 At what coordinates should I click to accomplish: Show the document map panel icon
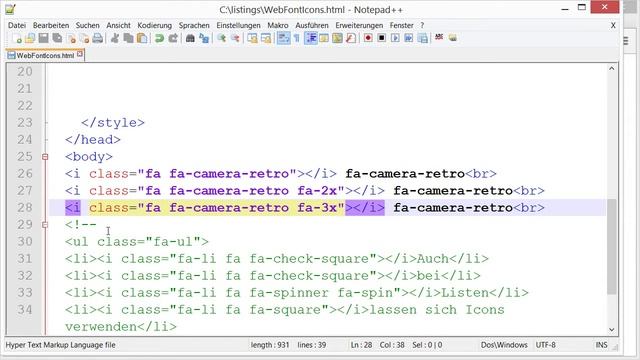tap(337, 38)
